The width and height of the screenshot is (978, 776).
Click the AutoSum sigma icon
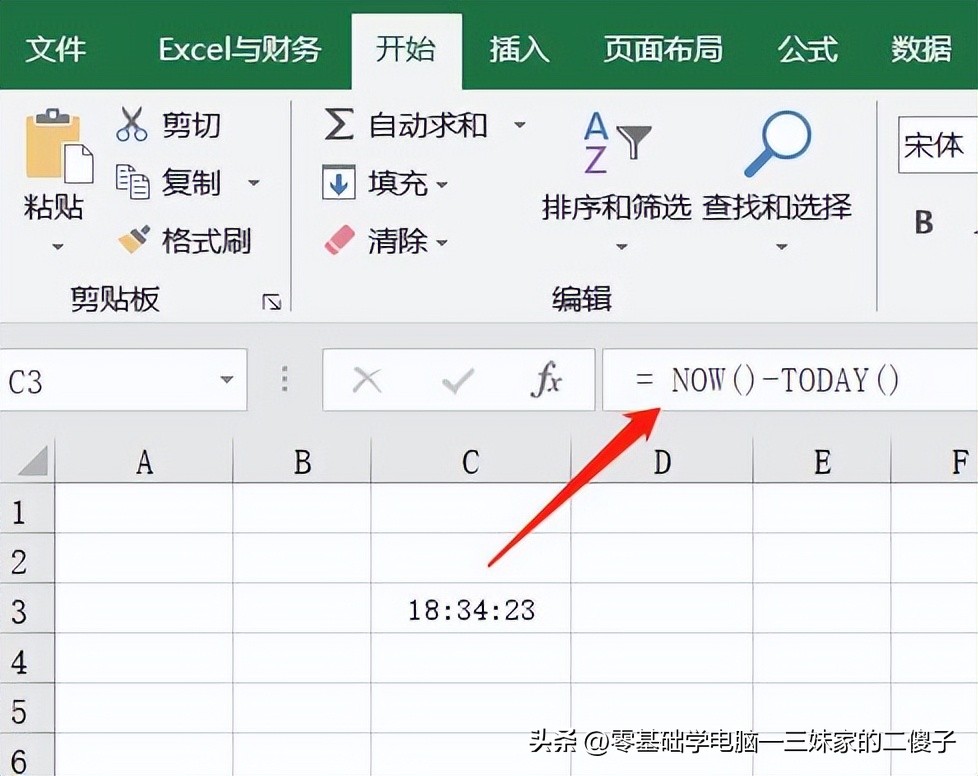point(339,125)
